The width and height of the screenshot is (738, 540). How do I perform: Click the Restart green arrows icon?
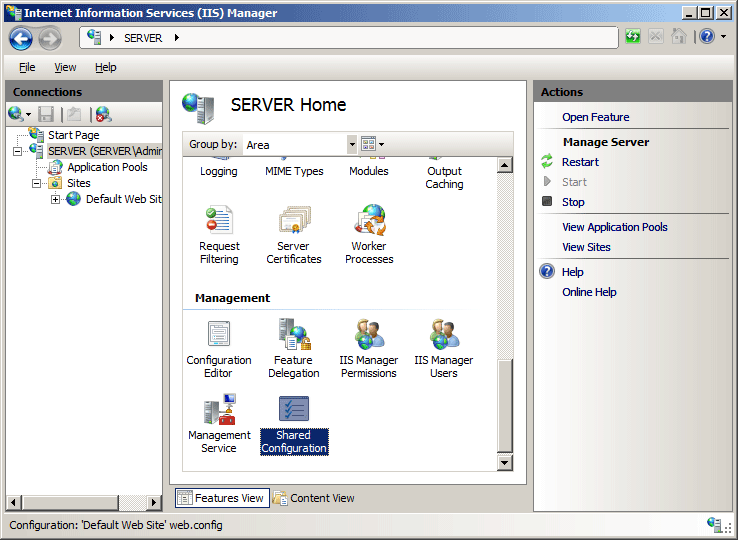pyautogui.click(x=547, y=161)
